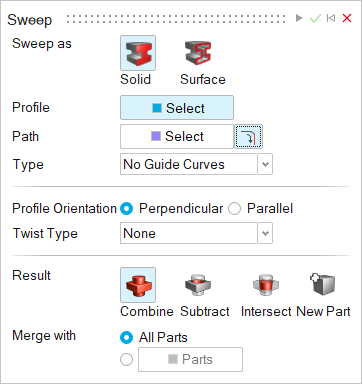Image resolution: width=362 pixels, height=384 pixels.
Task: Click the reset icon beside the checkmark
Action: tap(331, 18)
